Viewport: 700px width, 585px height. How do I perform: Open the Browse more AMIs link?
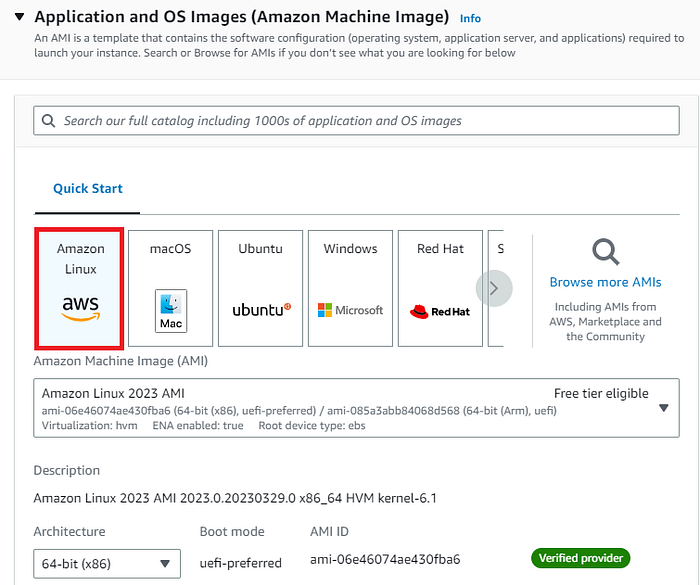click(605, 282)
